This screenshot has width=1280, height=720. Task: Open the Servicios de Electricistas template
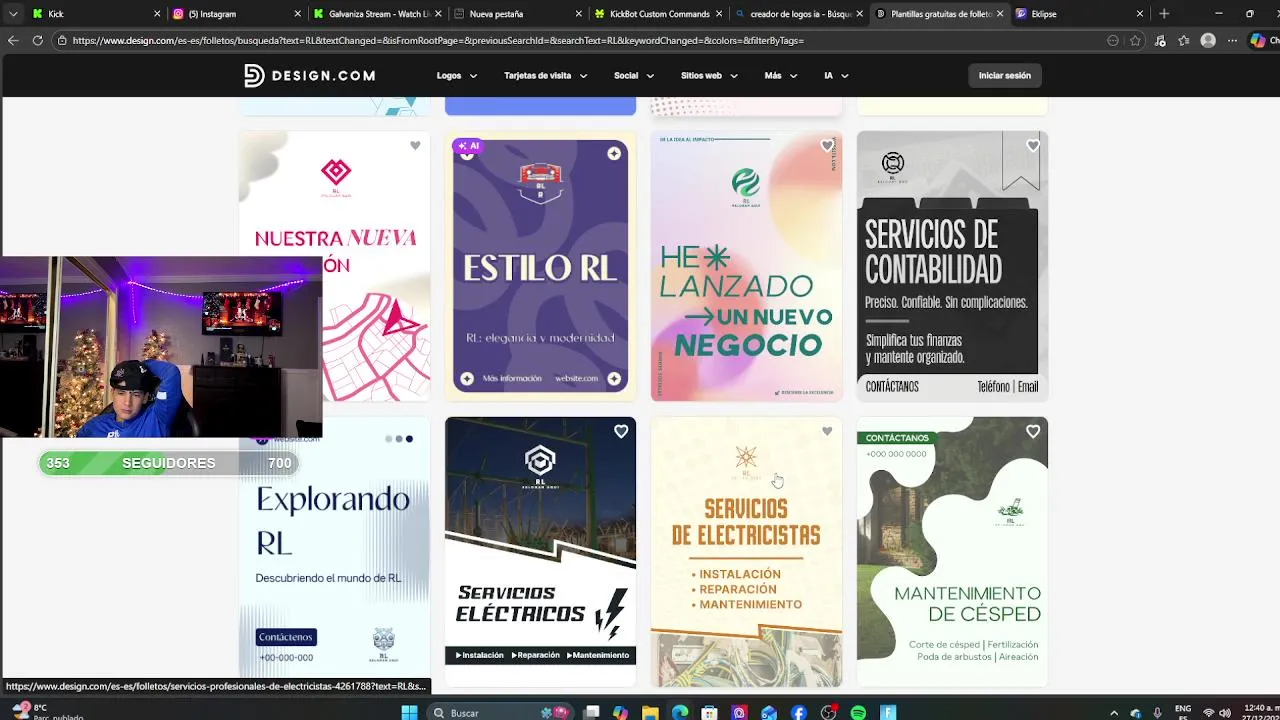(x=746, y=552)
